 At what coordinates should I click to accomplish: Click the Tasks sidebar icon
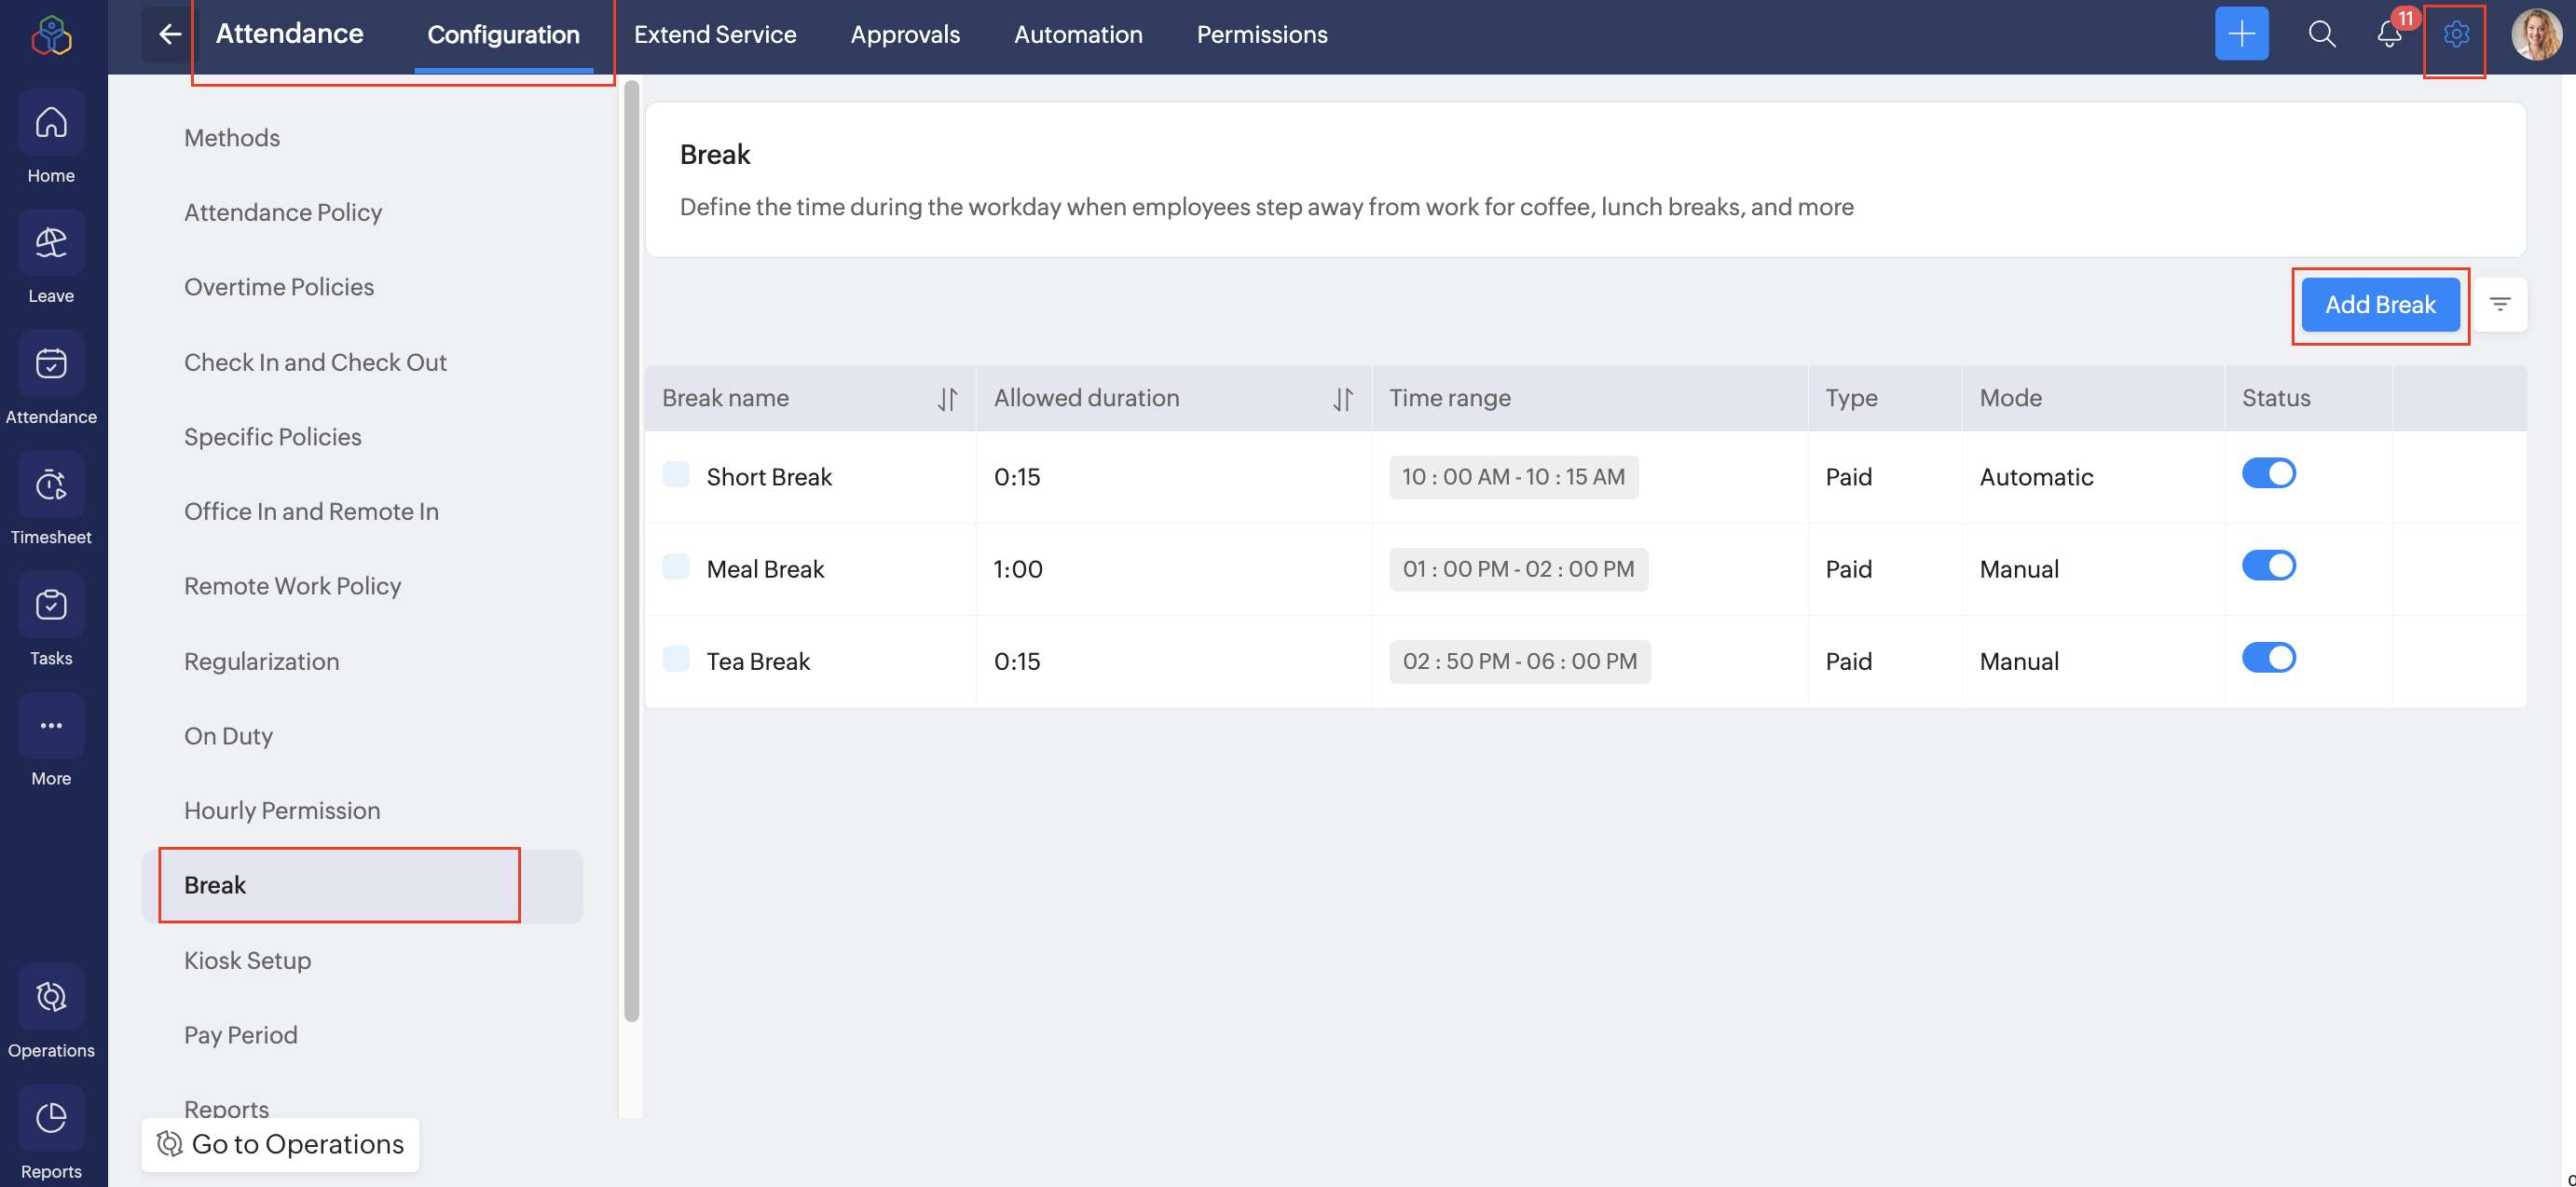click(x=51, y=605)
